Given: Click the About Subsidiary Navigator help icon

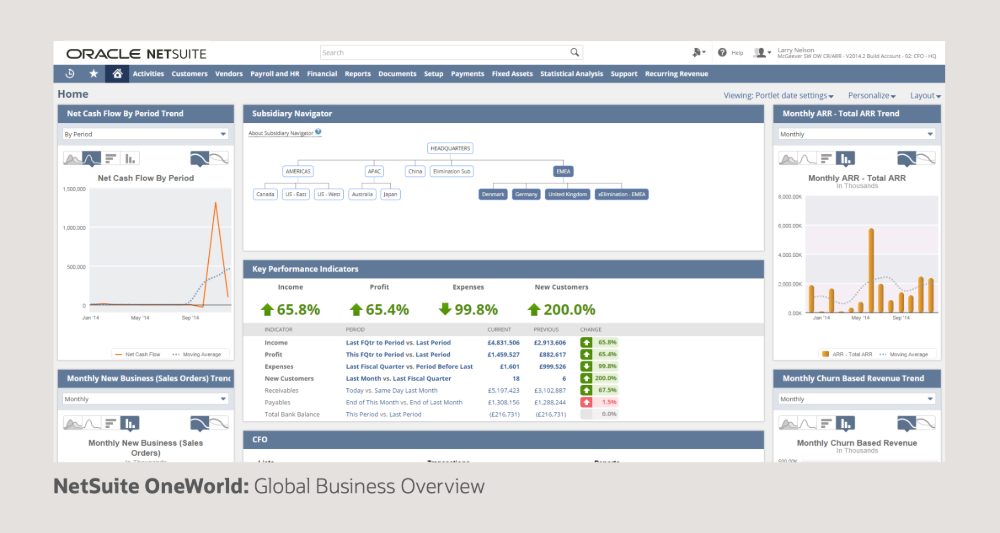Looking at the screenshot, I should coord(318,132).
